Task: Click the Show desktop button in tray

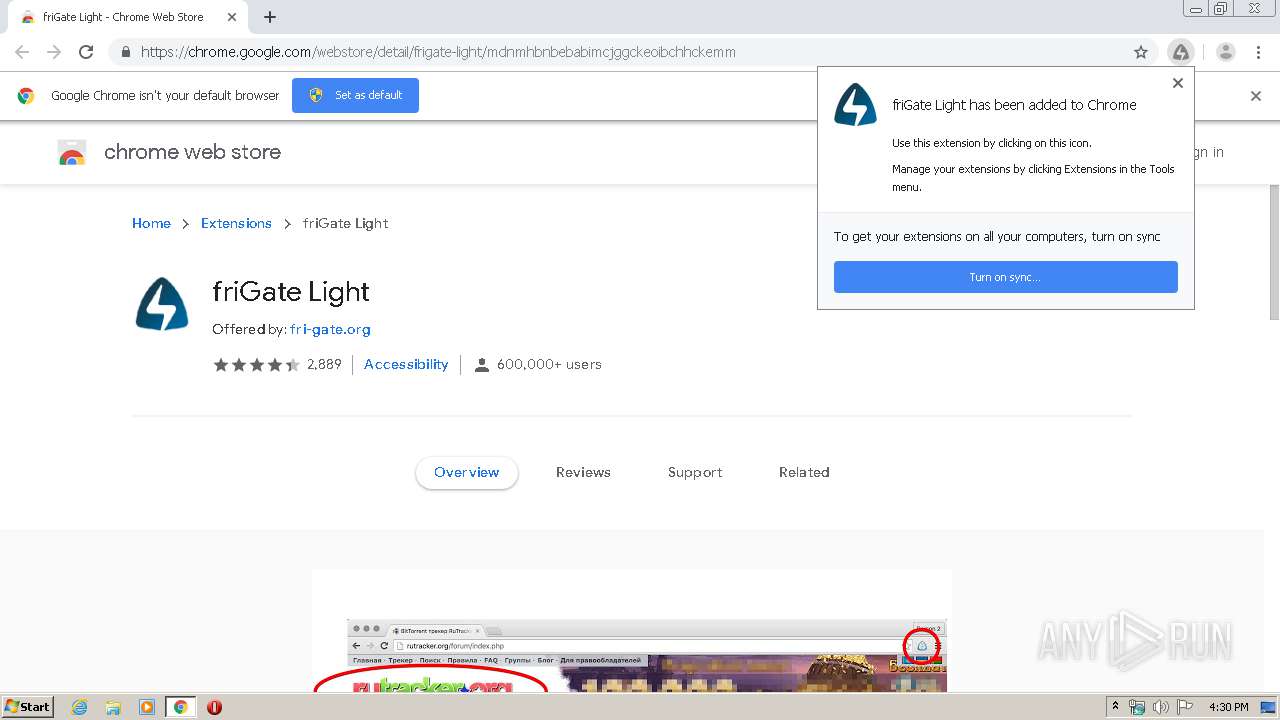Action: pos(1270,707)
